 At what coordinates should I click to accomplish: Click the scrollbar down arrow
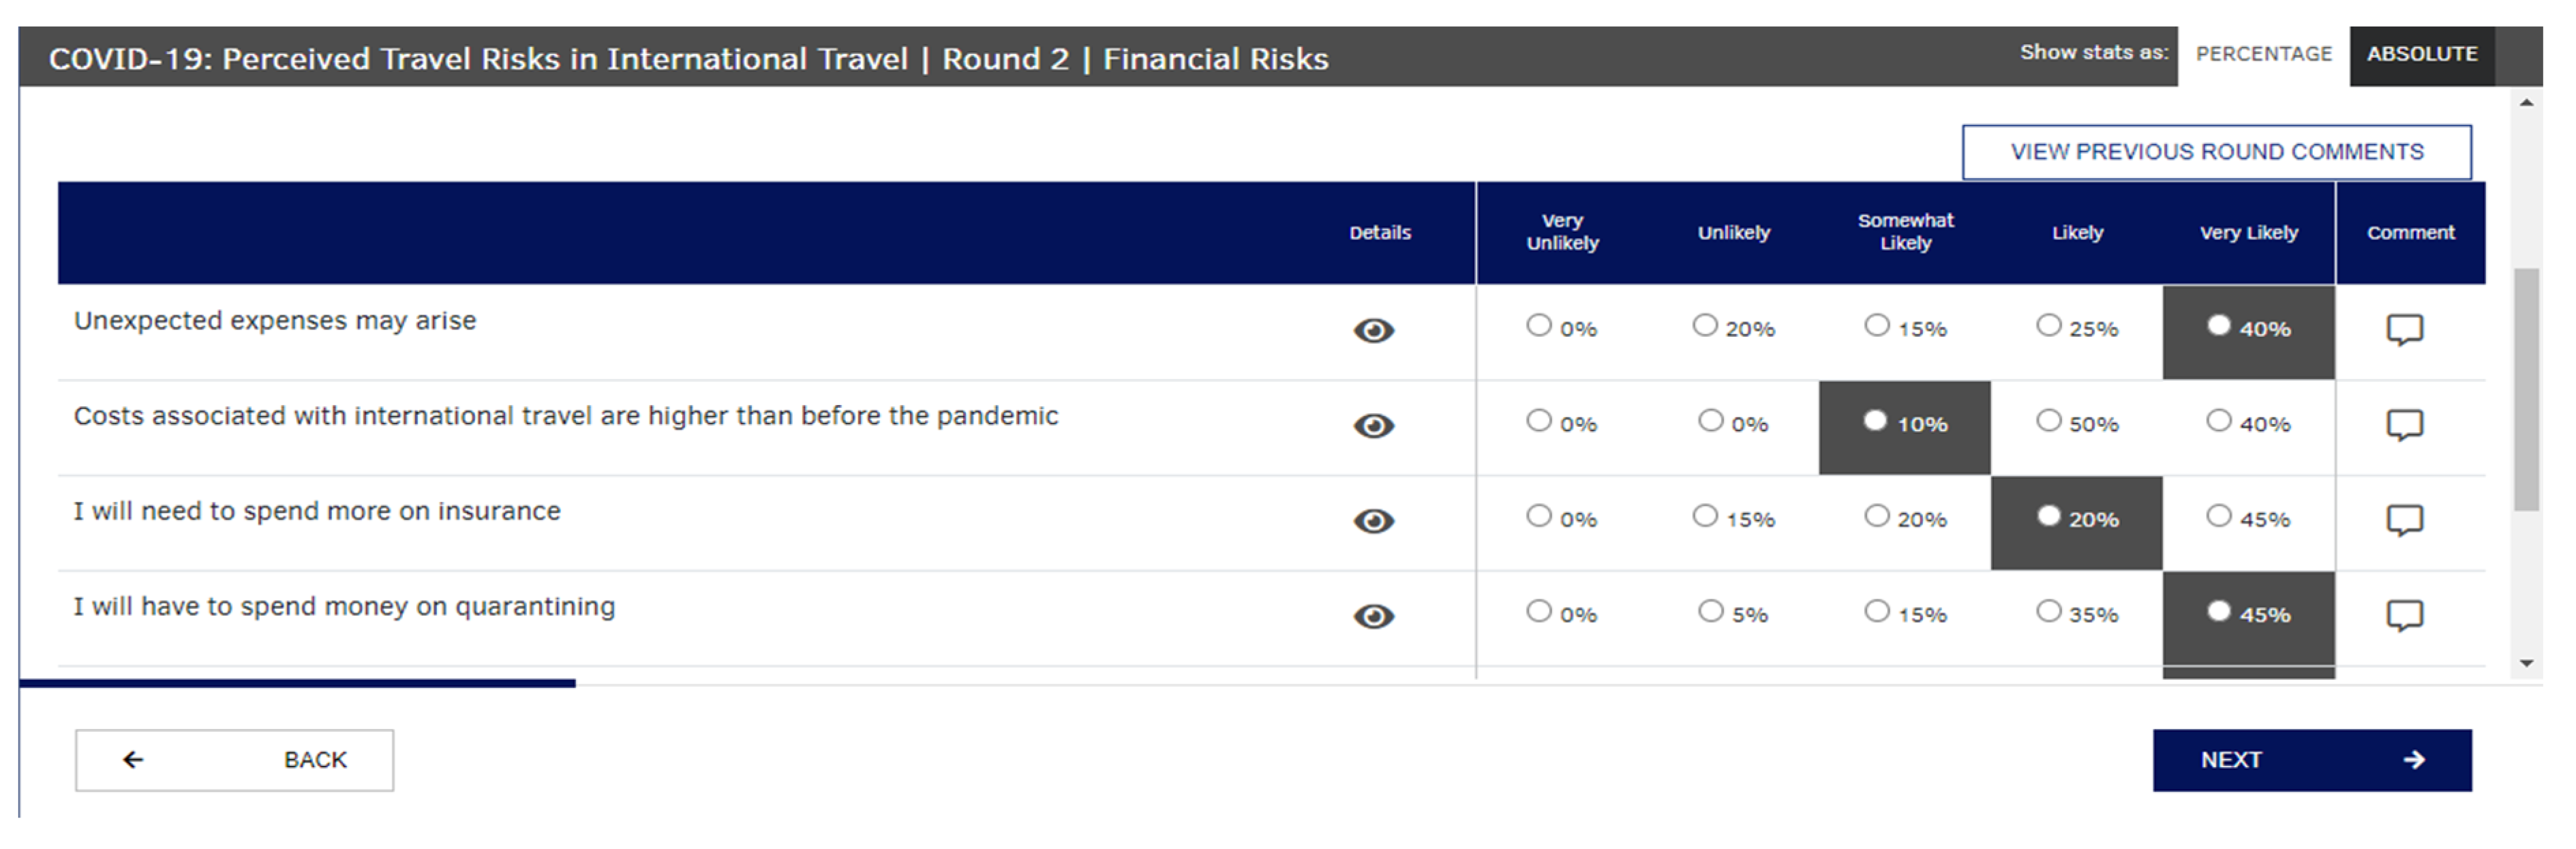click(x=2527, y=663)
